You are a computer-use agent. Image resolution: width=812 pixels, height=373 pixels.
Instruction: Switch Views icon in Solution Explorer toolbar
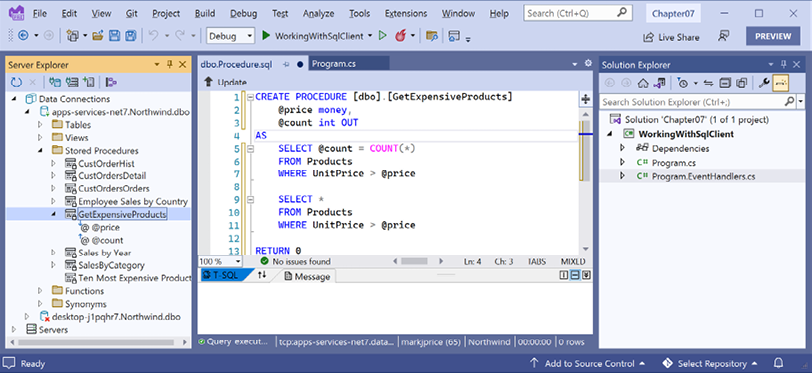pyautogui.click(x=659, y=82)
